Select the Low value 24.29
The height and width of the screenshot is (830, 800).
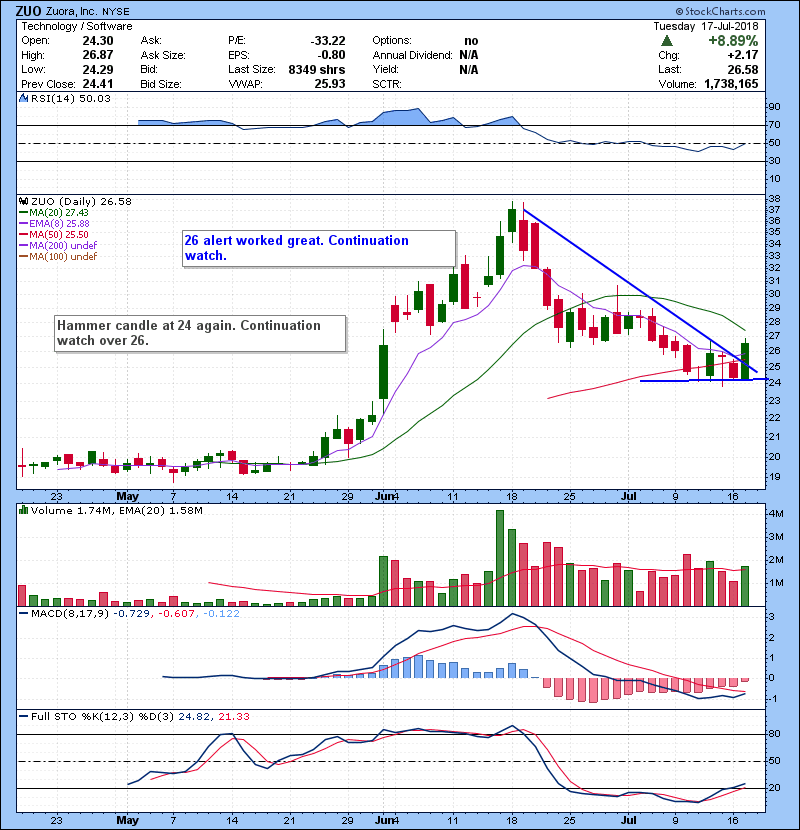point(97,69)
